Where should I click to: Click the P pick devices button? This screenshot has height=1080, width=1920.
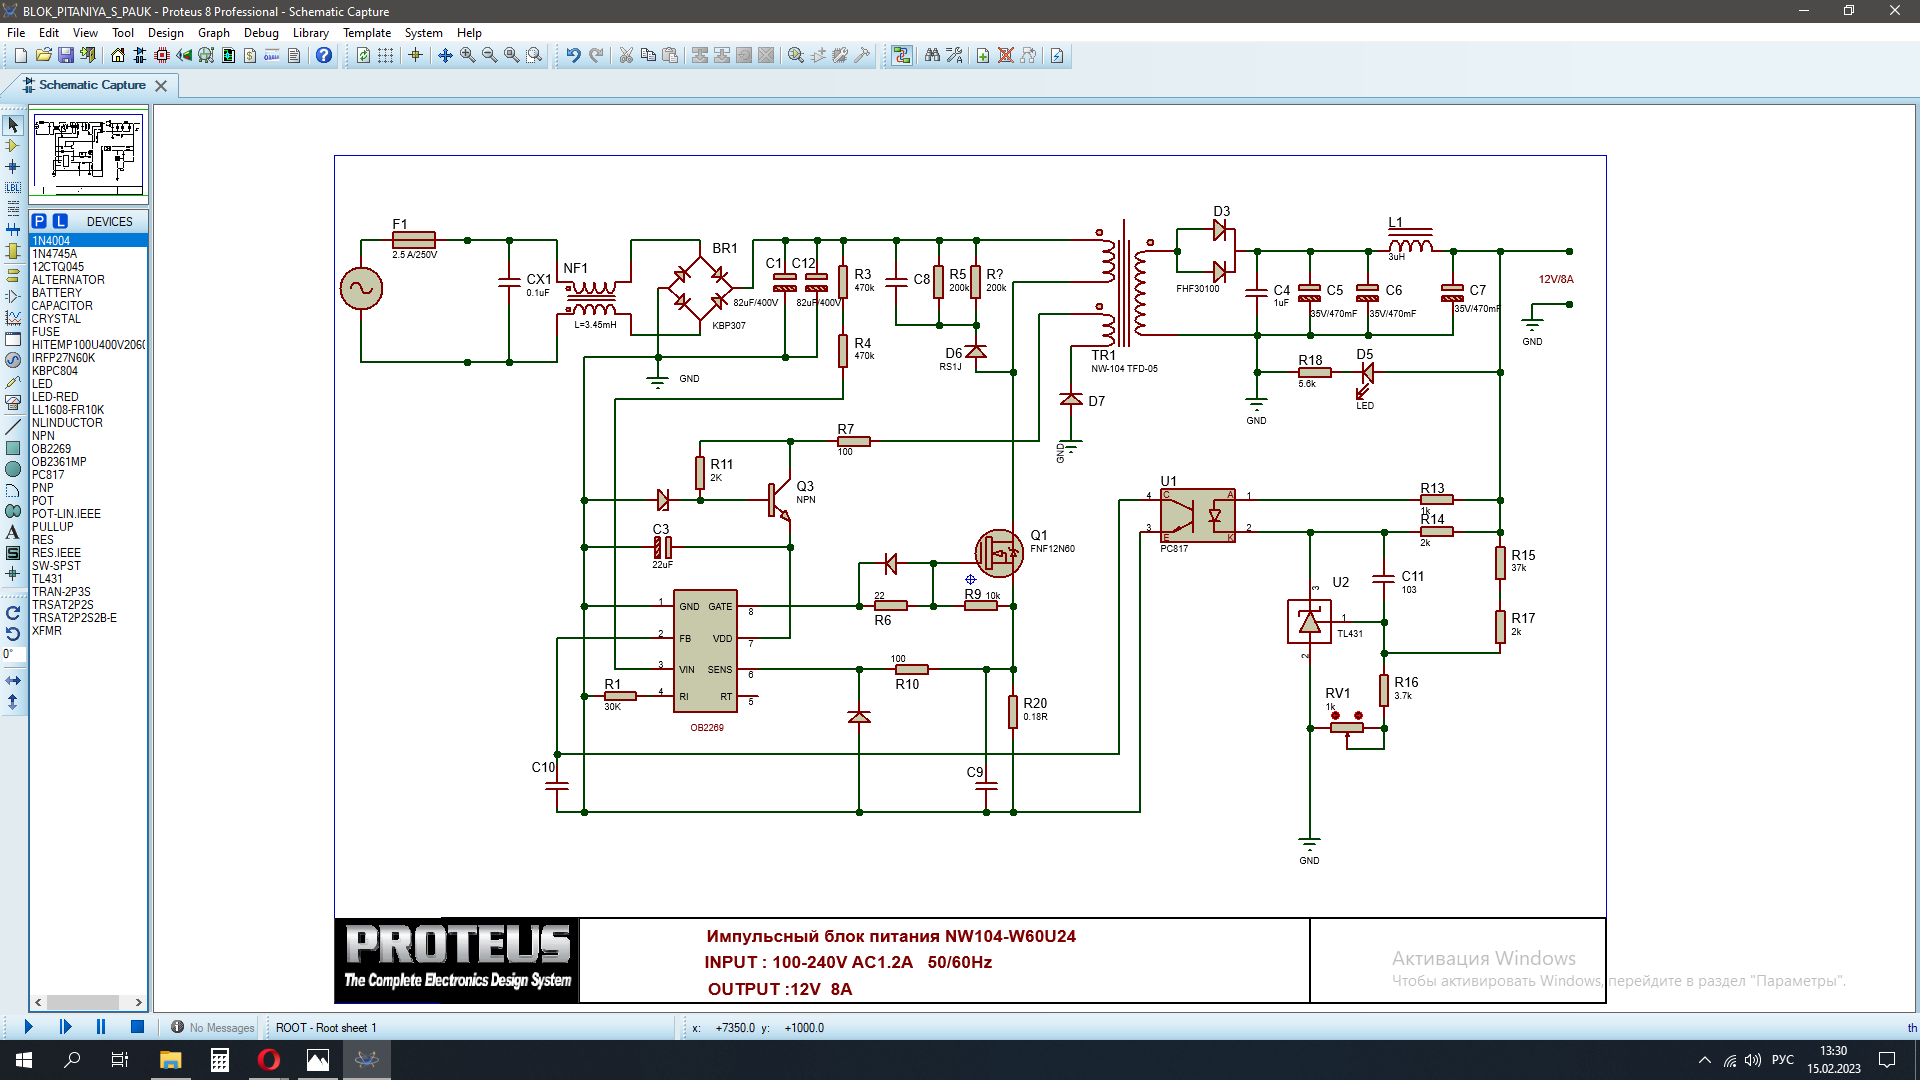(39, 221)
